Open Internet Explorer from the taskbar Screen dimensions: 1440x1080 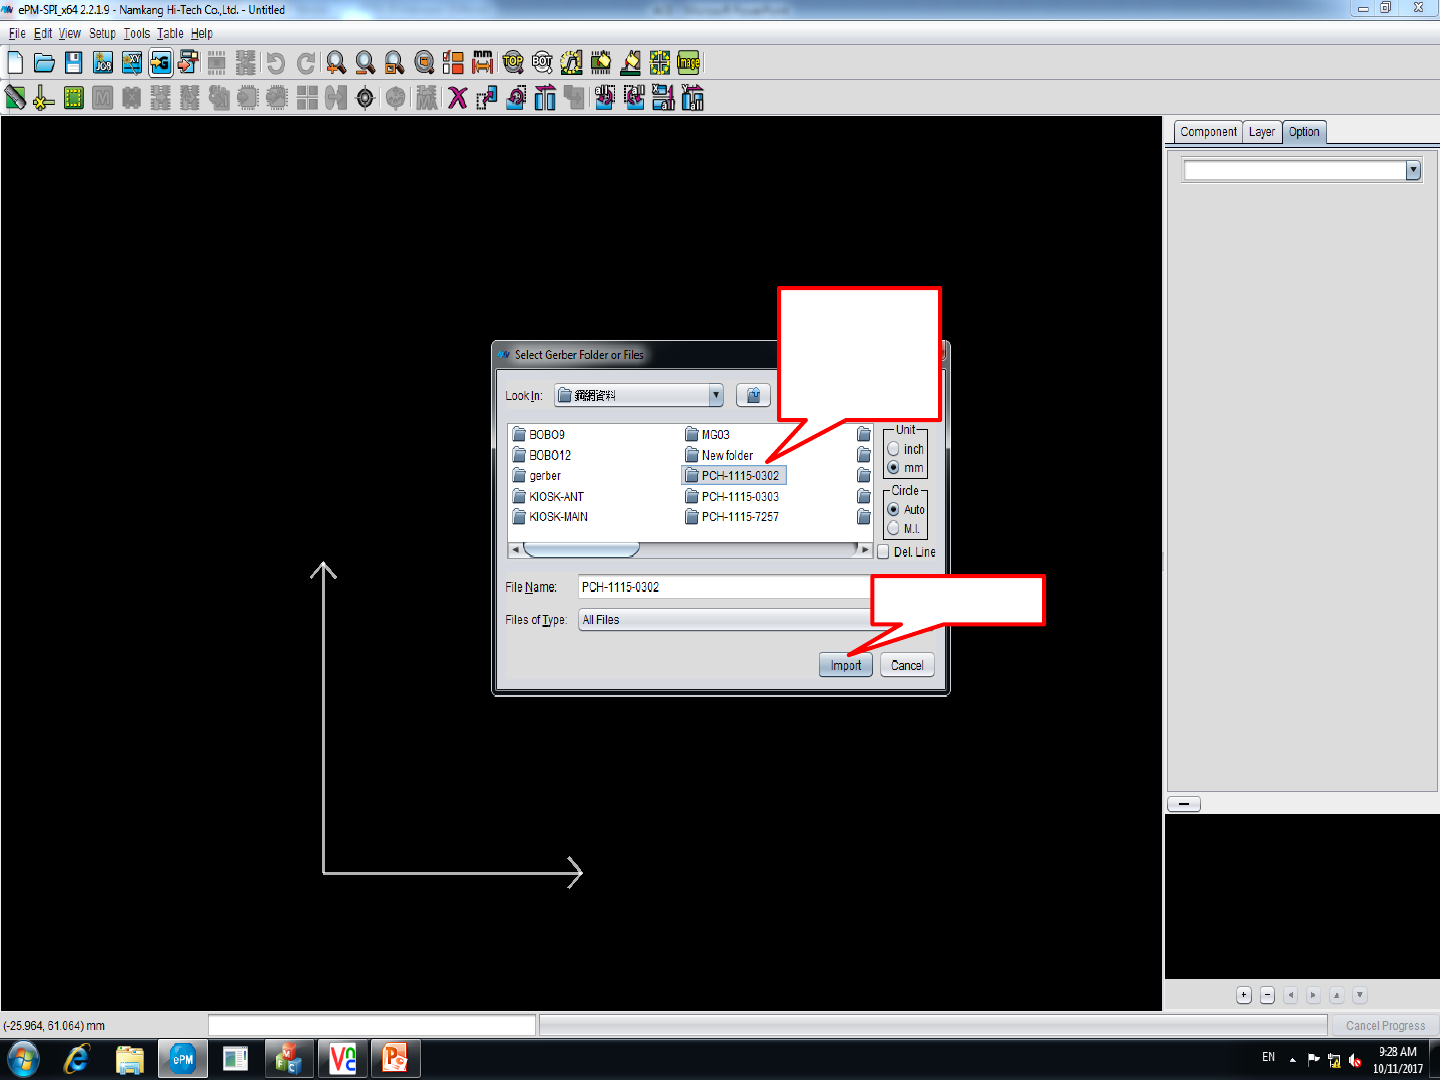click(76, 1059)
